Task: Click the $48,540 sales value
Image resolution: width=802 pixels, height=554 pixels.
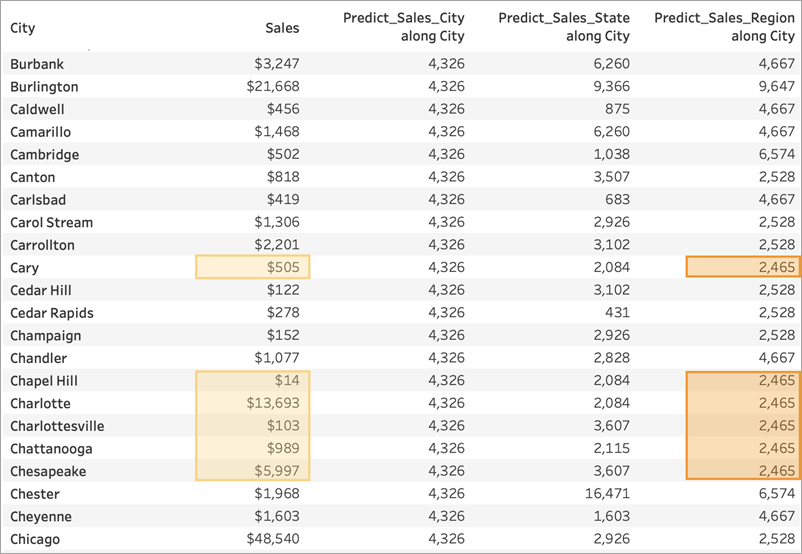Action: point(273,539)
